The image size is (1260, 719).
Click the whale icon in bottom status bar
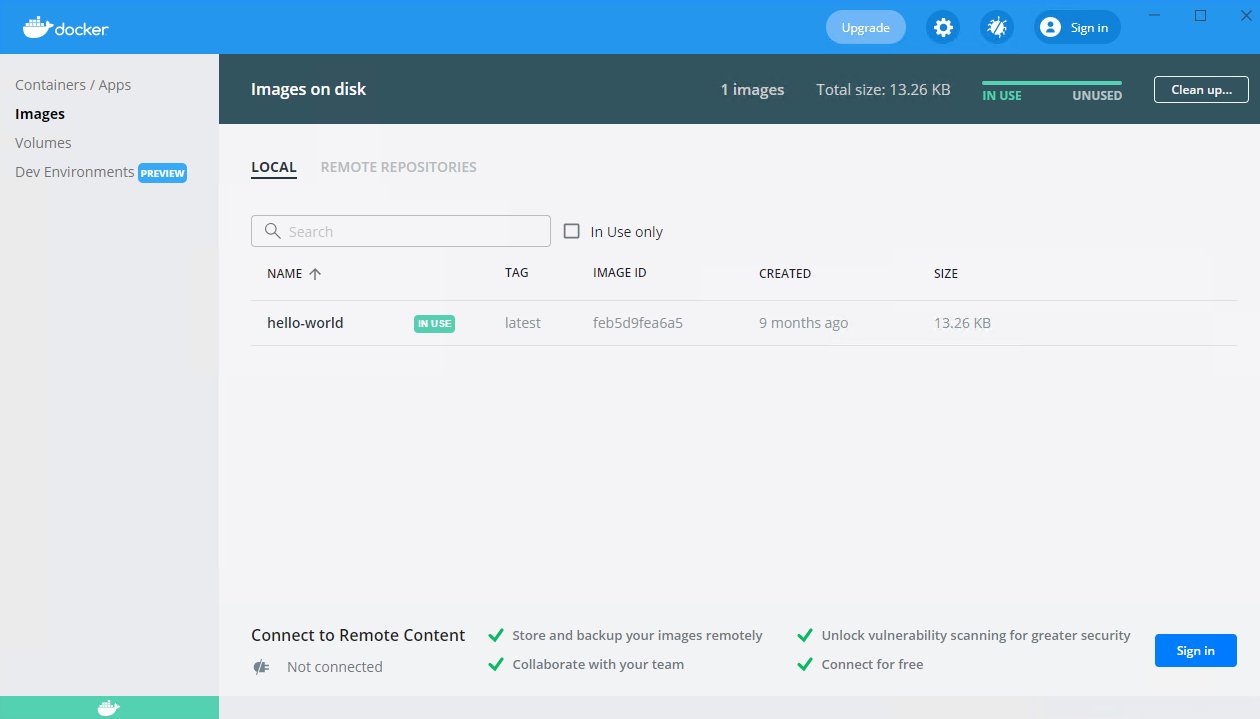pyautogui.click(x=109, y=708)
